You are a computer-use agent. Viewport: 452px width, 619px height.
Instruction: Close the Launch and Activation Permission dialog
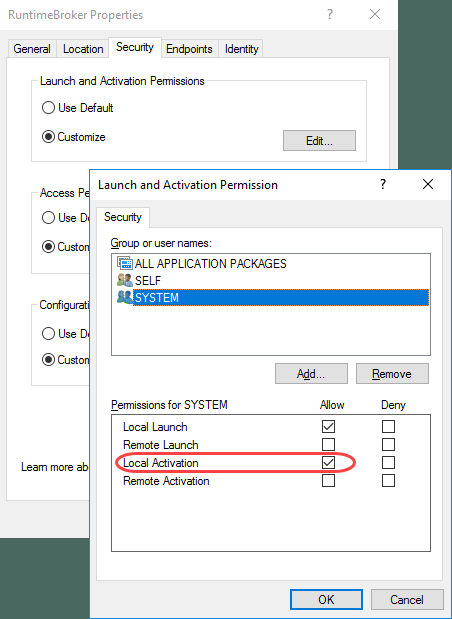[x=428, y=184]
